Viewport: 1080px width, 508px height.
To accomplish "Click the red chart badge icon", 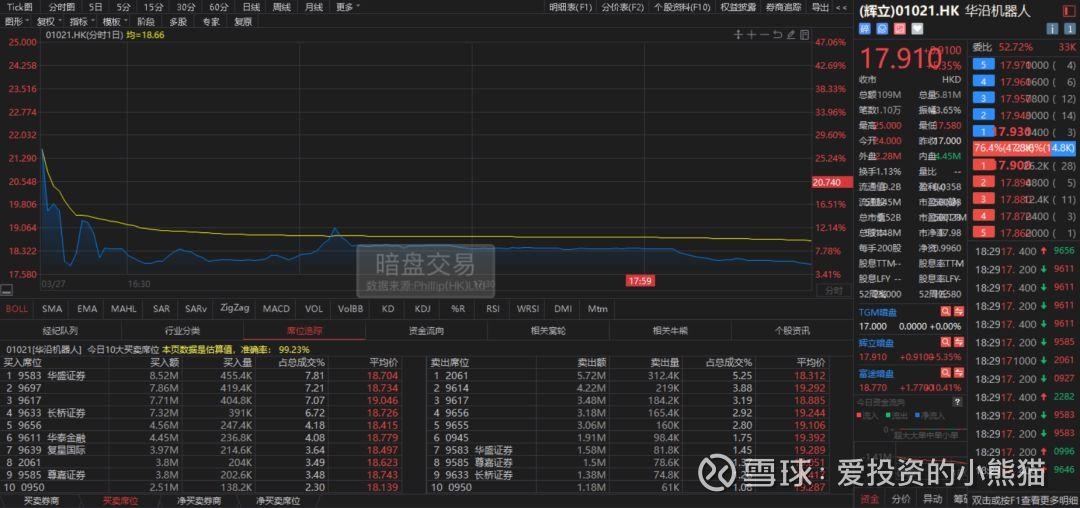I will point(900,29).
